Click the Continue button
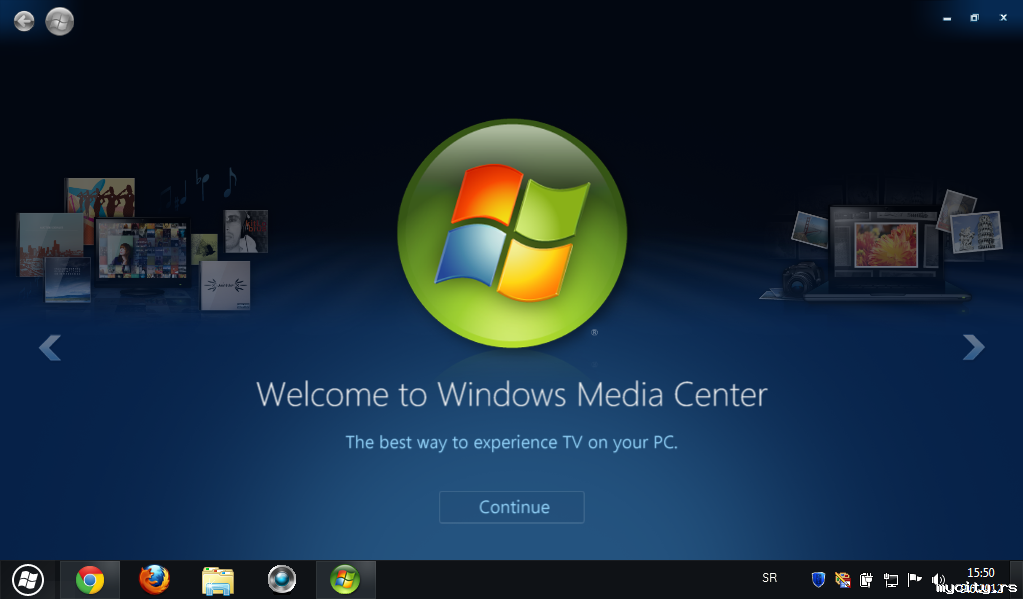 click(x=512, y=507)
